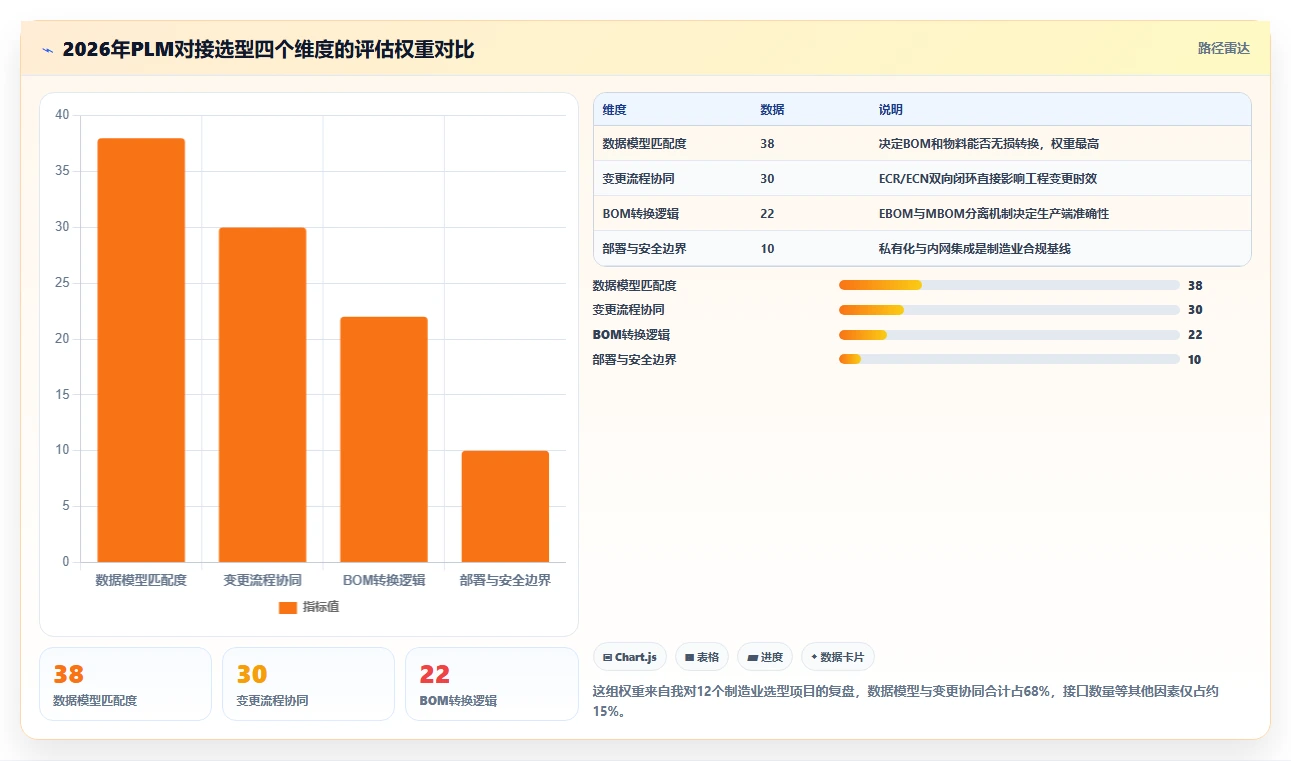Click the description EBOM与MBOM分离机制决定生产端准确性
1291x761 pixels.
(994, 214)
